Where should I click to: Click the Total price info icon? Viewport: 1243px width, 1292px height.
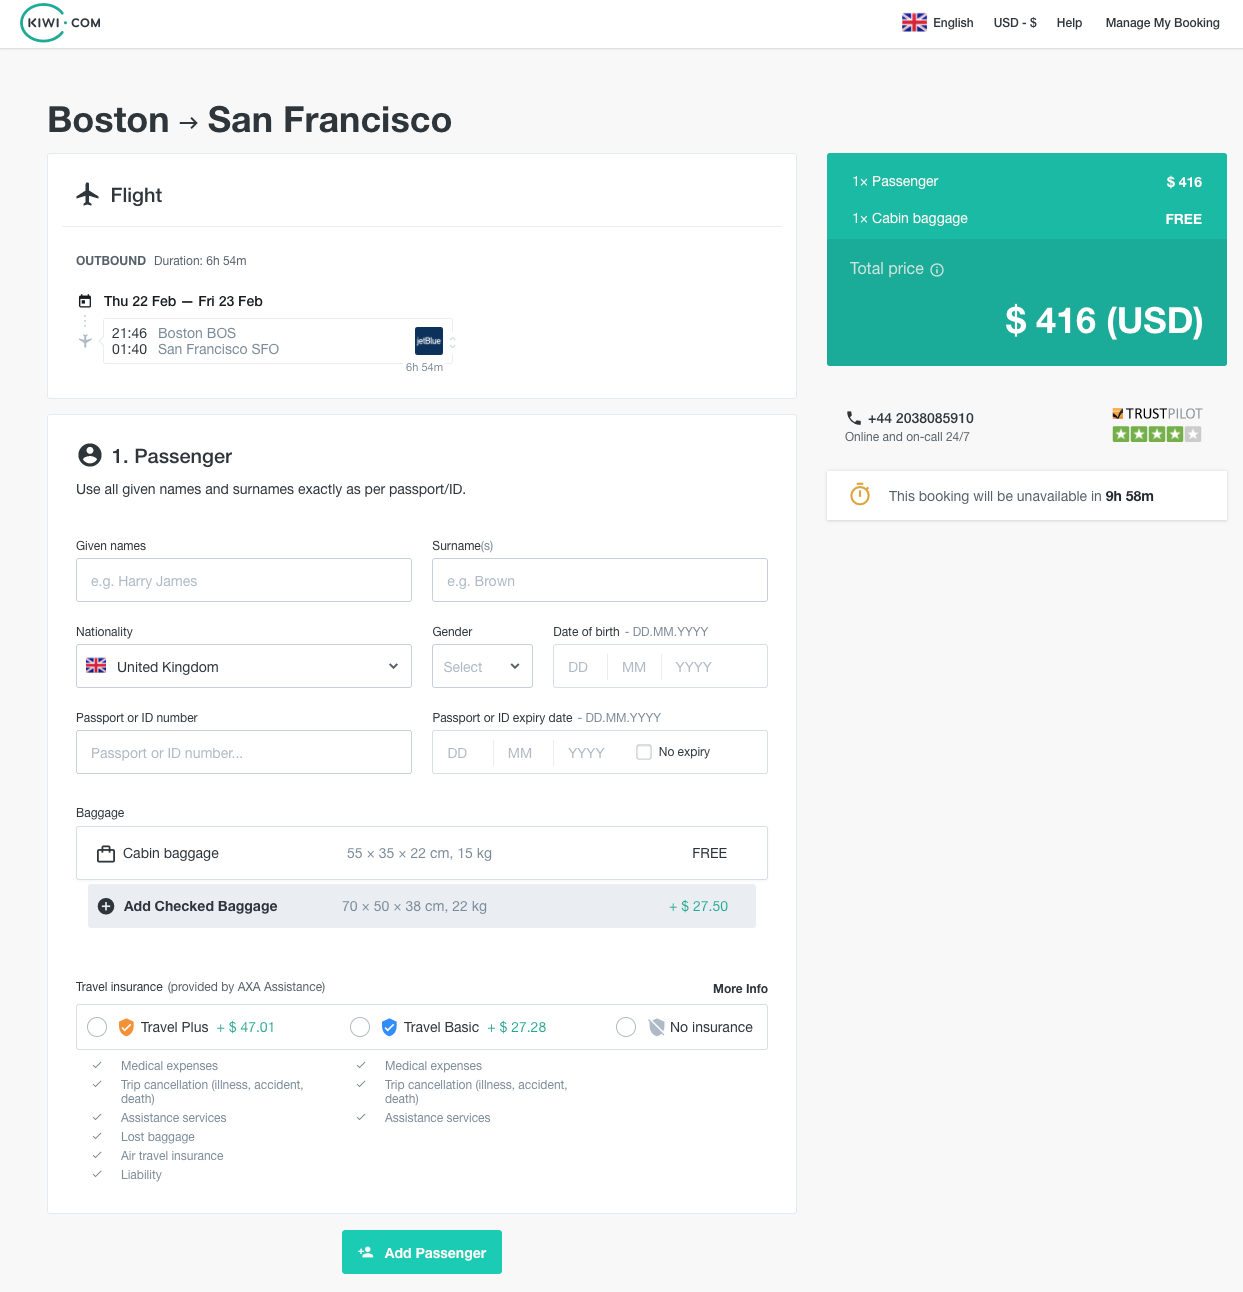[x=937, y=270]
